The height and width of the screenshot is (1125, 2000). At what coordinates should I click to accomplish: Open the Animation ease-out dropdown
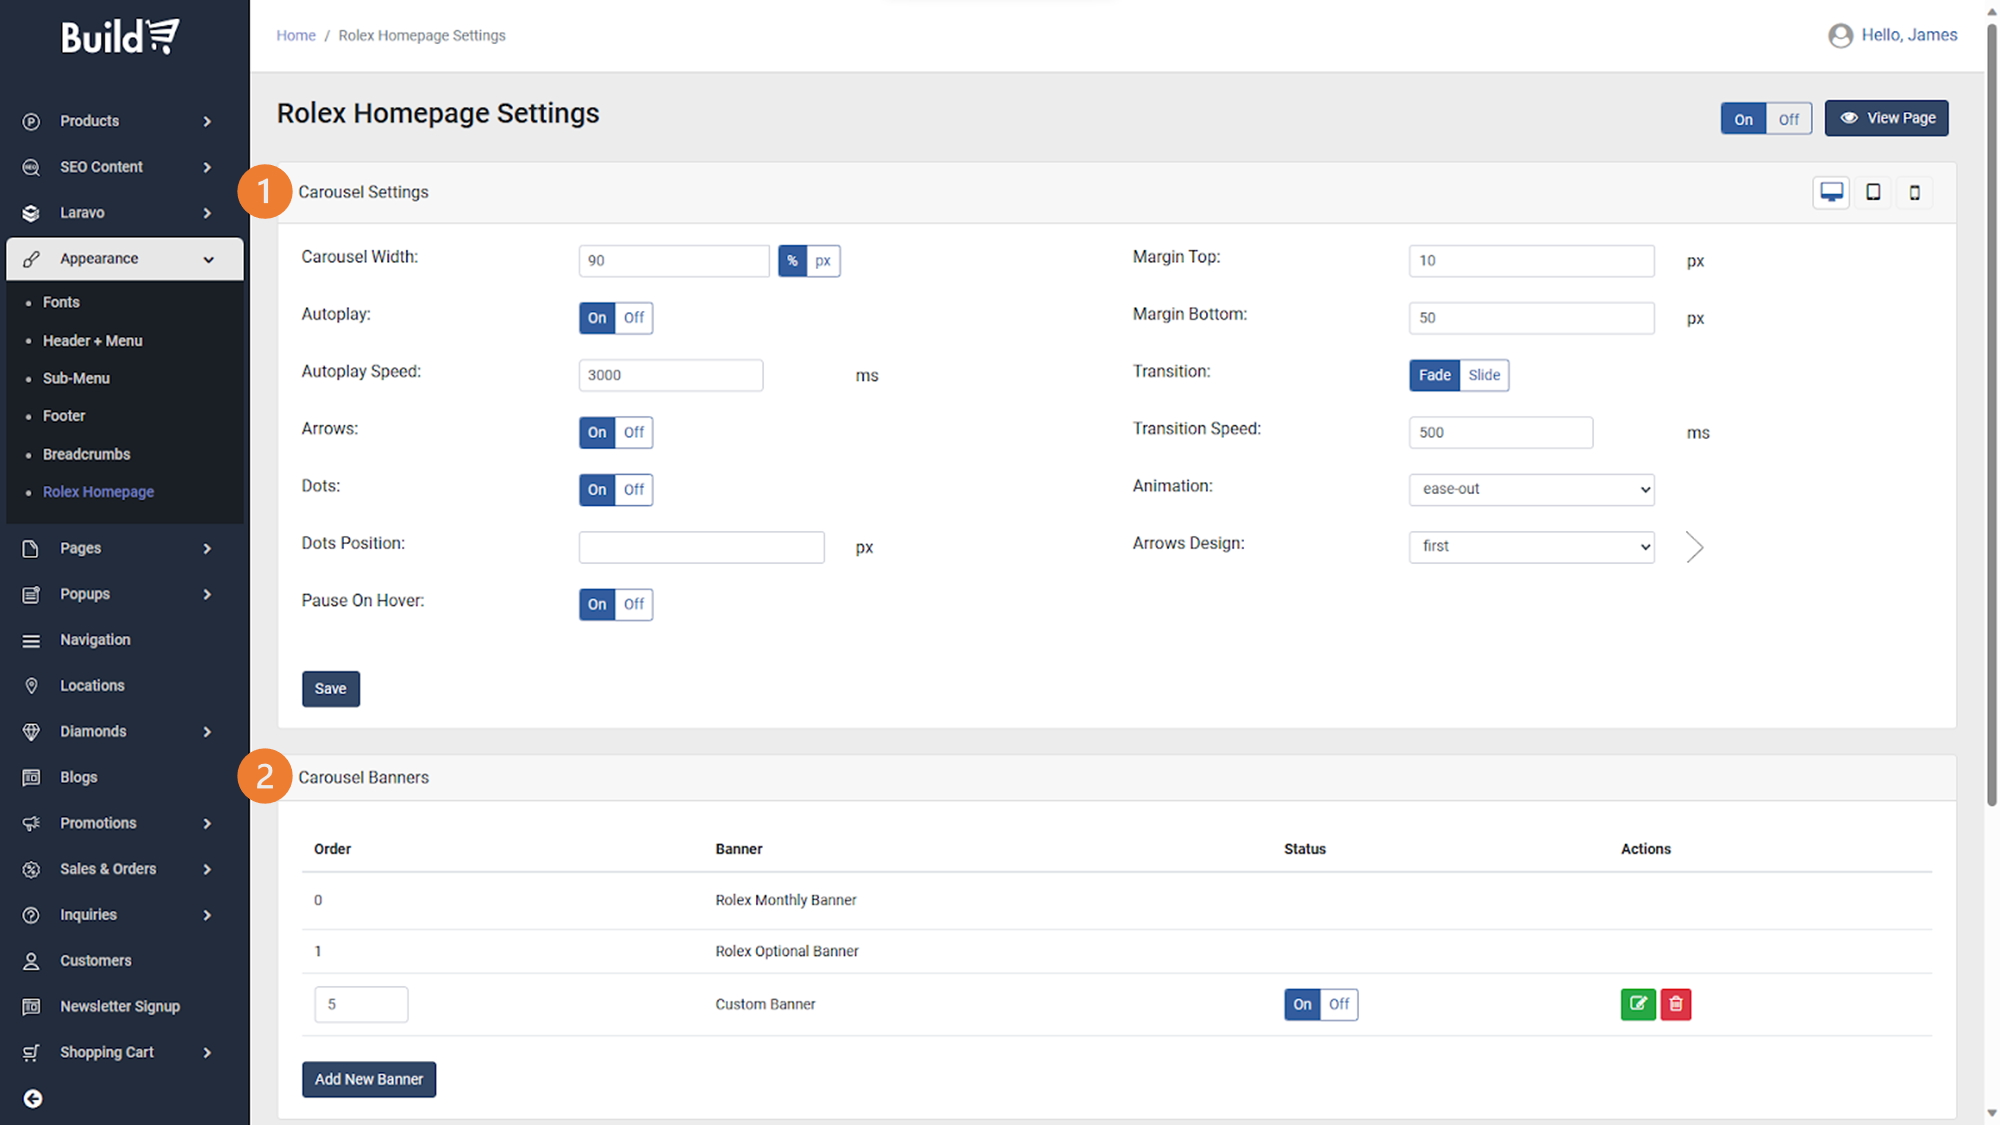pos(1531,489)
